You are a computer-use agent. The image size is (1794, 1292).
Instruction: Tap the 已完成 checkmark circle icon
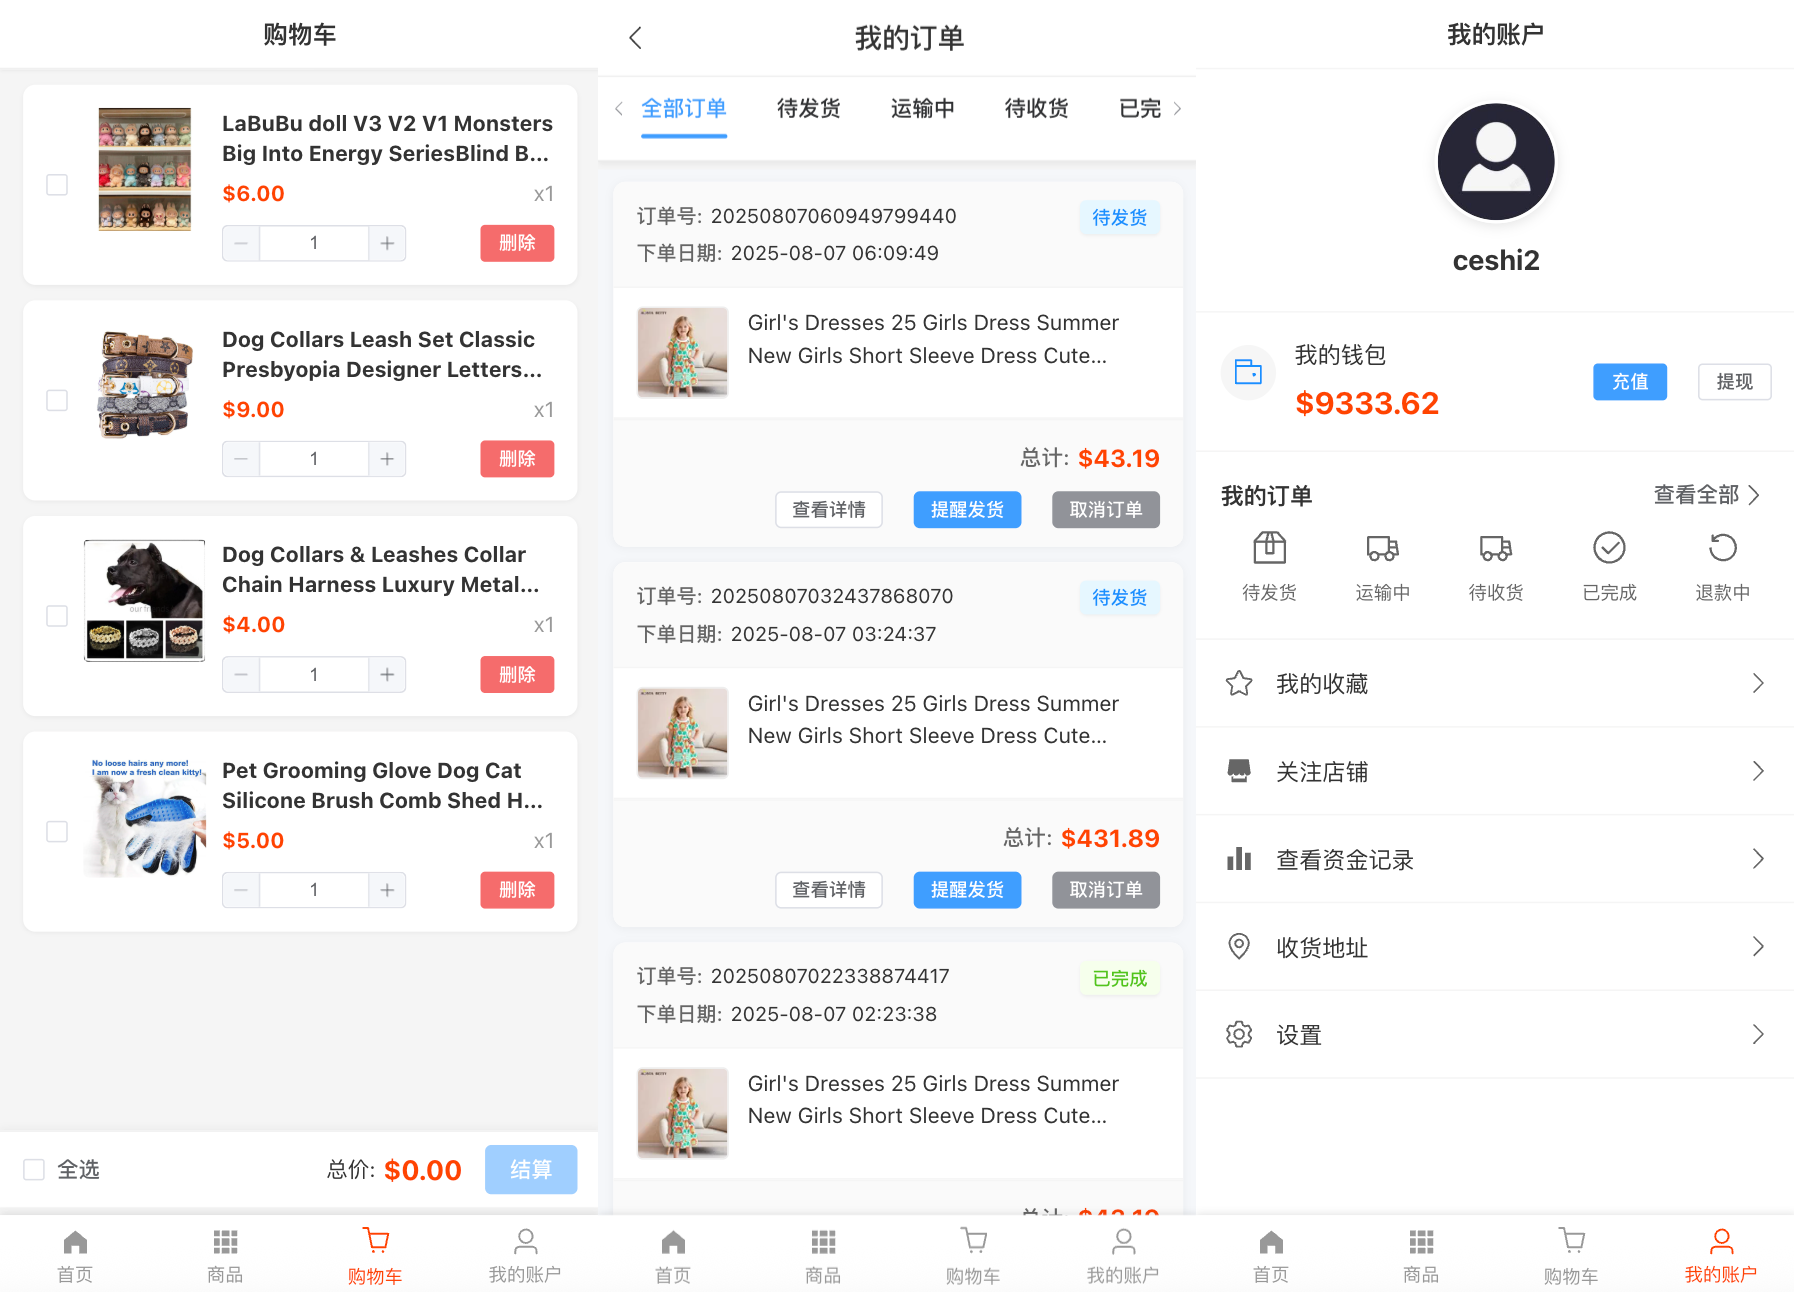tap(1609, 548)
